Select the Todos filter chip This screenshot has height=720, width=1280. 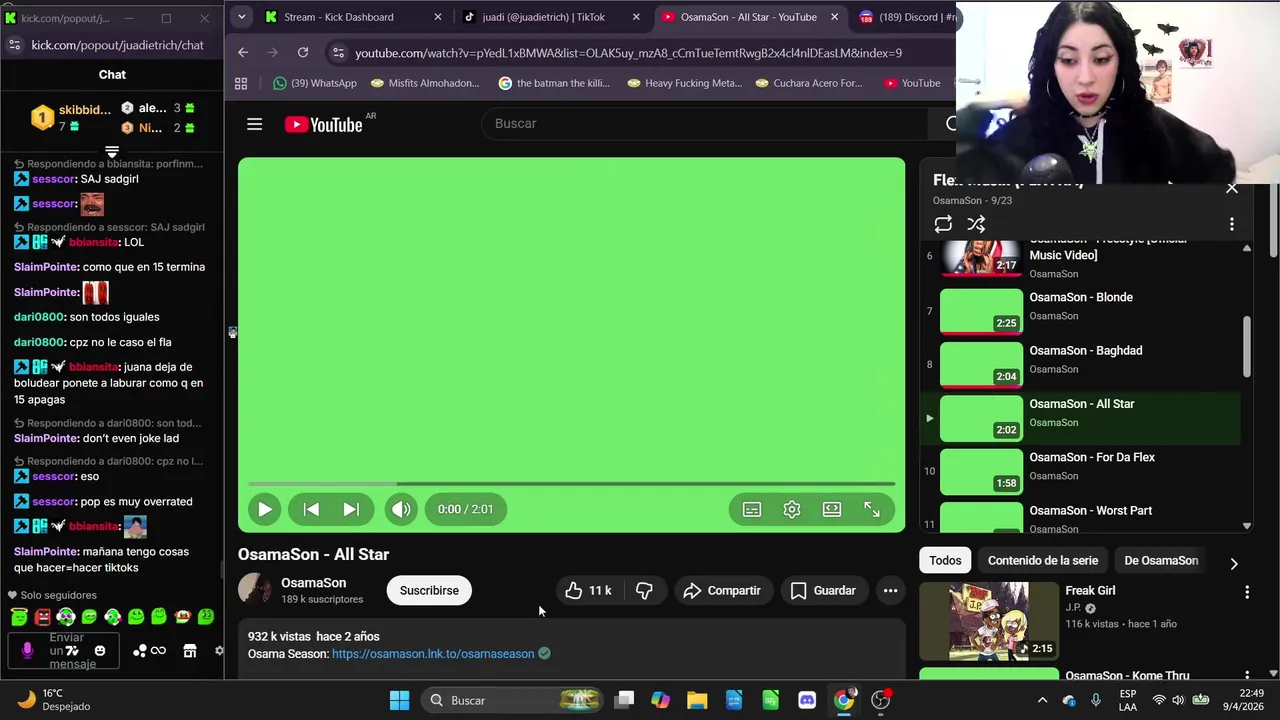(x=945, y=561)
